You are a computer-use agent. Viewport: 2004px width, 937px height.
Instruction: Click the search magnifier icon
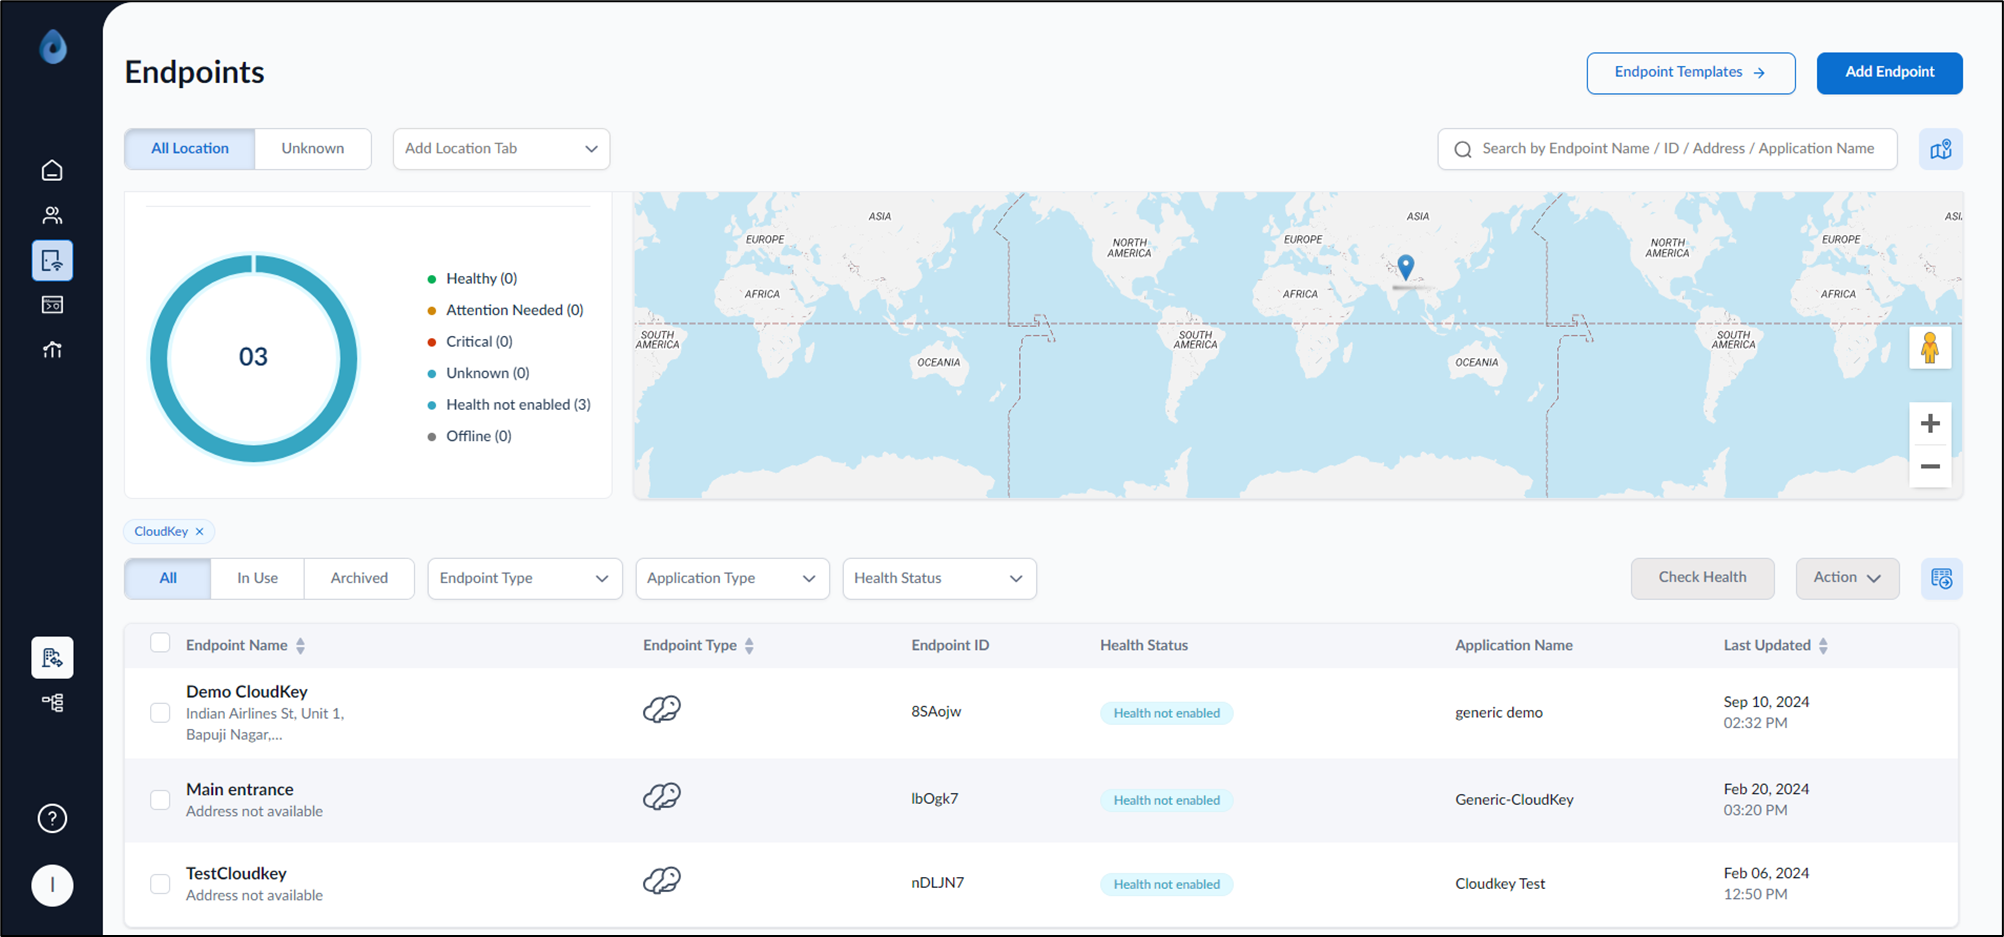pos(1463,149)
